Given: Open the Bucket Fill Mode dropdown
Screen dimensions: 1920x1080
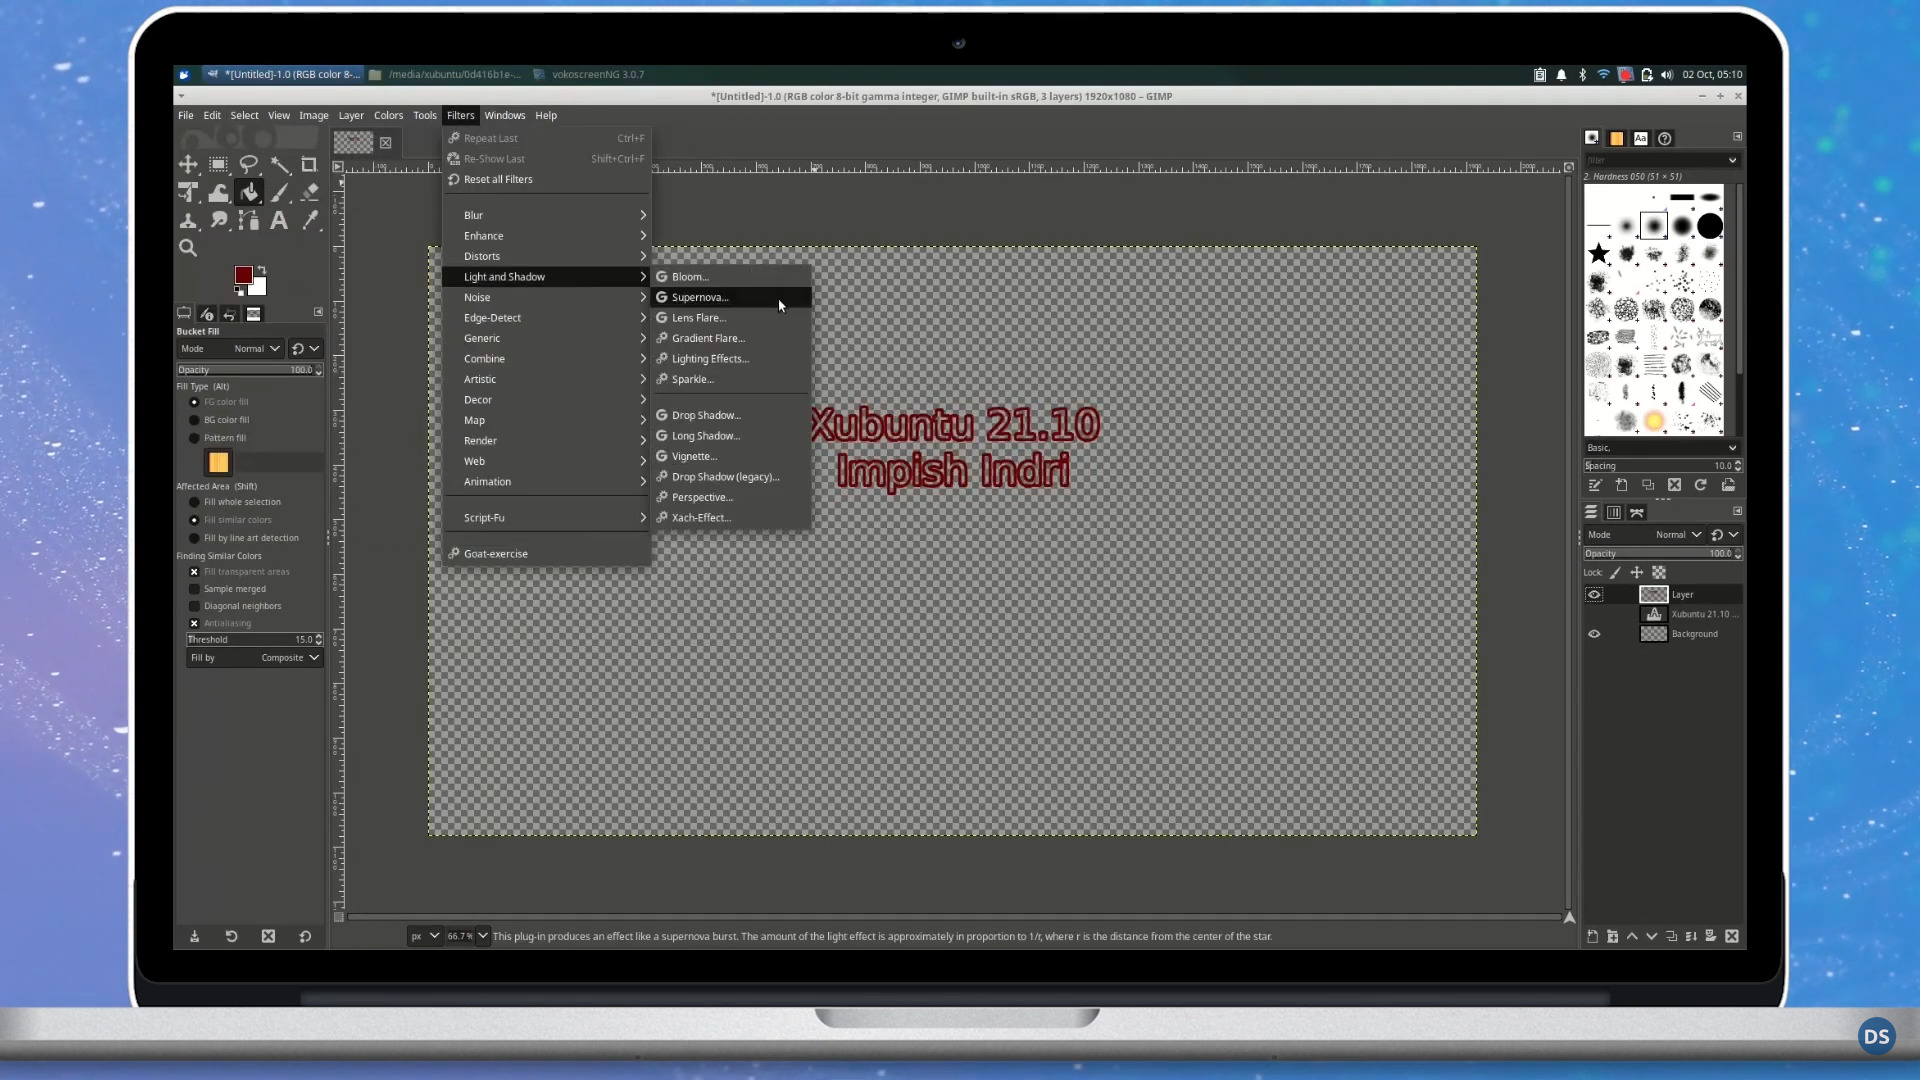Looking at the screenshot, I should click(x=231, y=349).
